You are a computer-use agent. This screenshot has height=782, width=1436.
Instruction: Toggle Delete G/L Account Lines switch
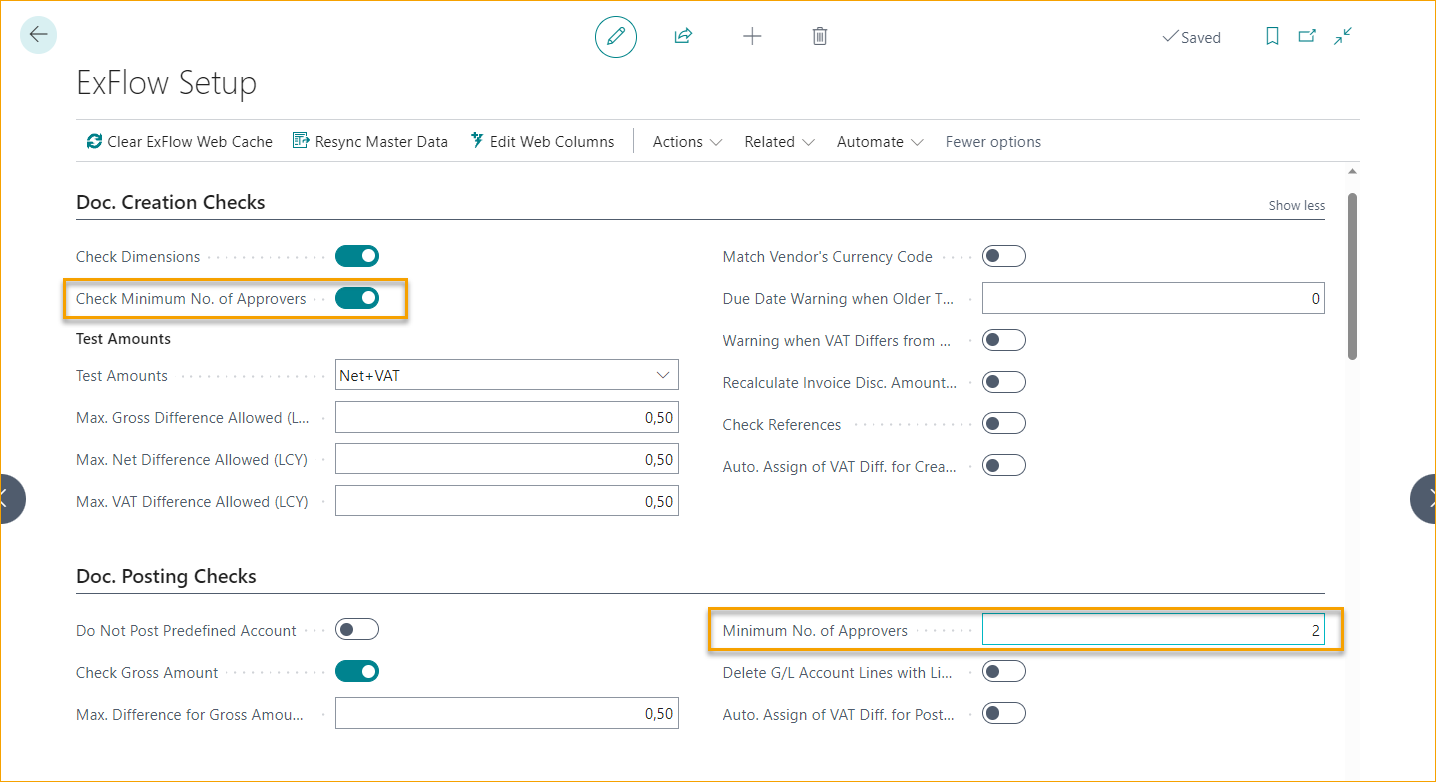pos(1004,672)
